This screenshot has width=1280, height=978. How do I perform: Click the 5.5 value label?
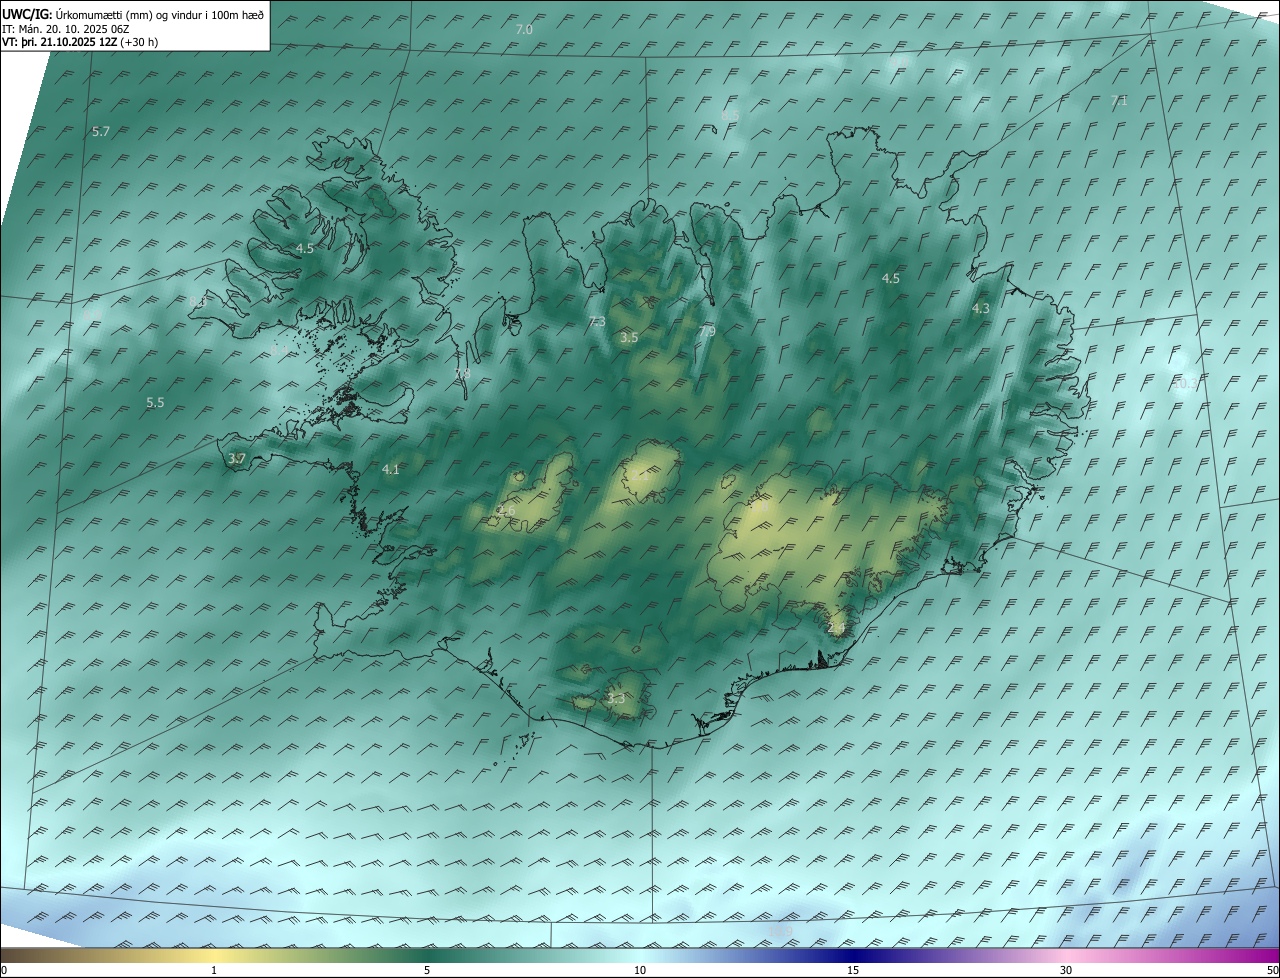tap(155, 403)
